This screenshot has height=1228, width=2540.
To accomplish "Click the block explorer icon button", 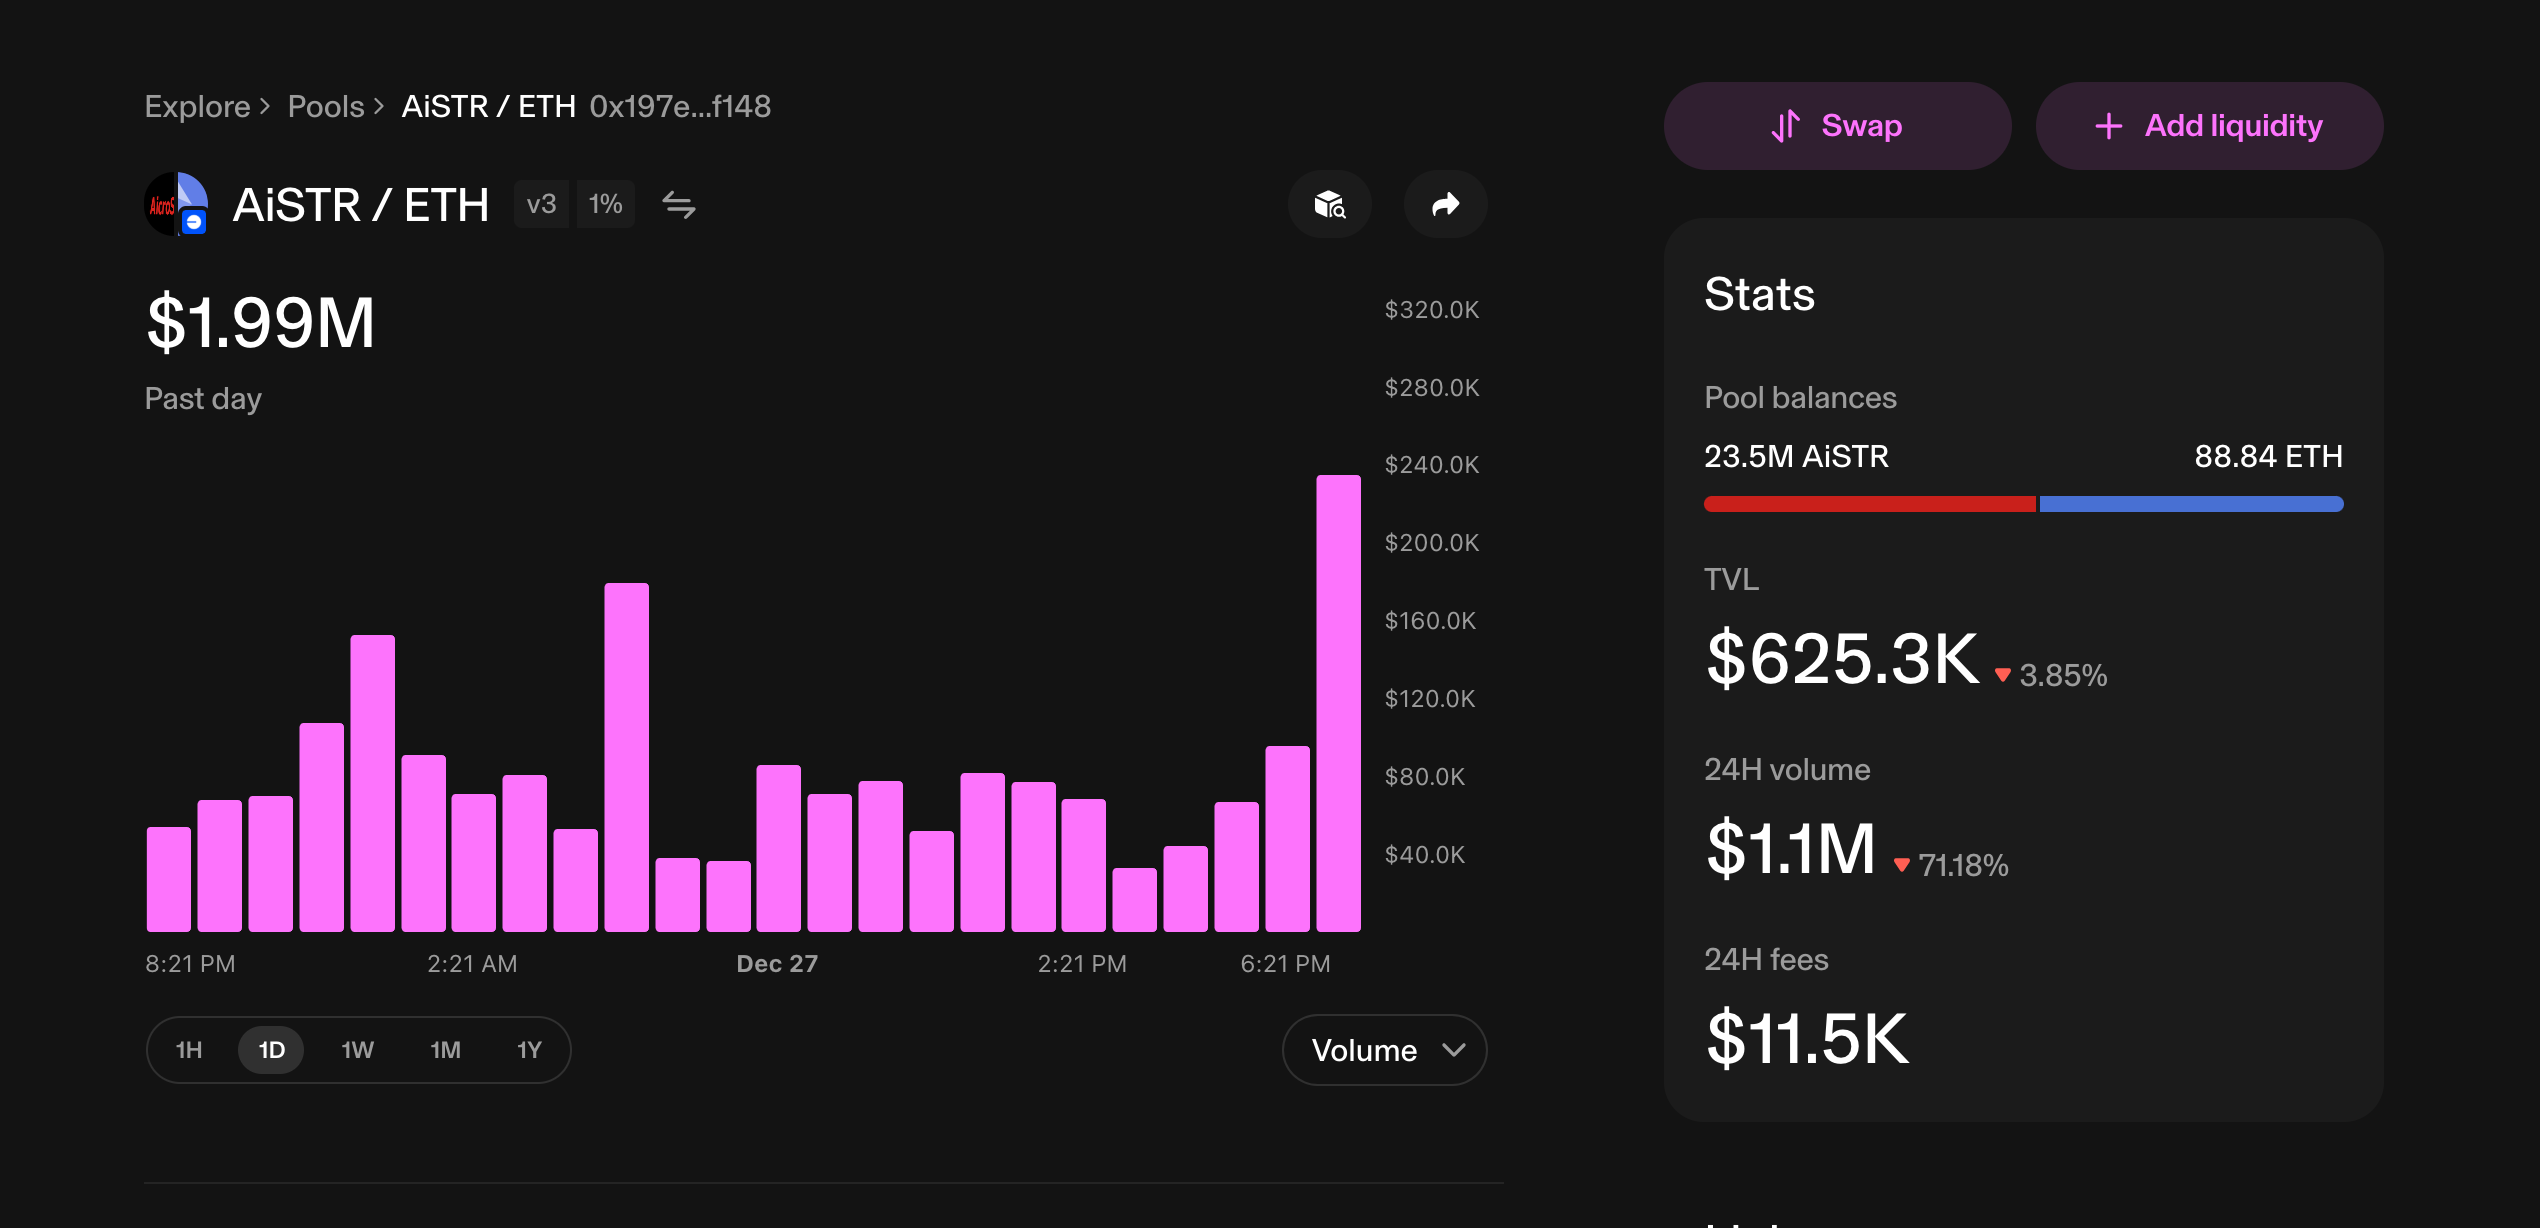I will (1329, 205).
